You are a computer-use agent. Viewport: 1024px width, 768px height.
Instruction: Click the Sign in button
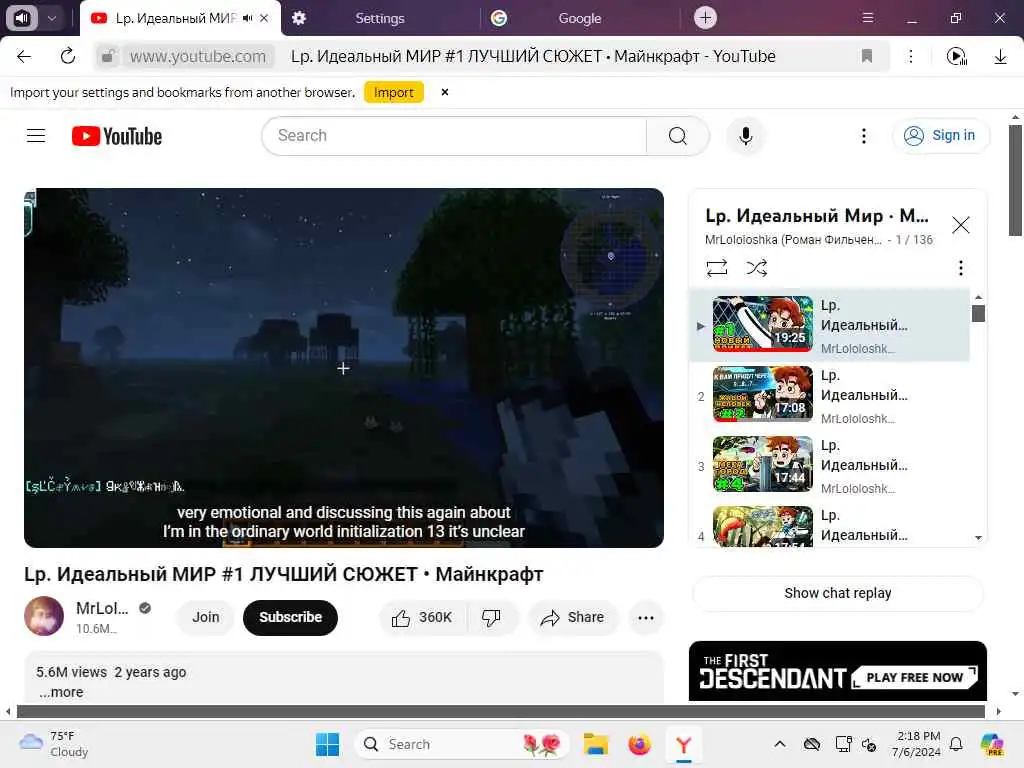click(x=940, y=135)
